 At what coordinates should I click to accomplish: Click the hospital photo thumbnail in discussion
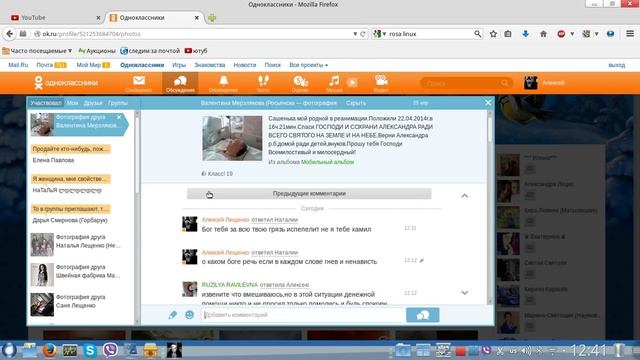(232, 138)
